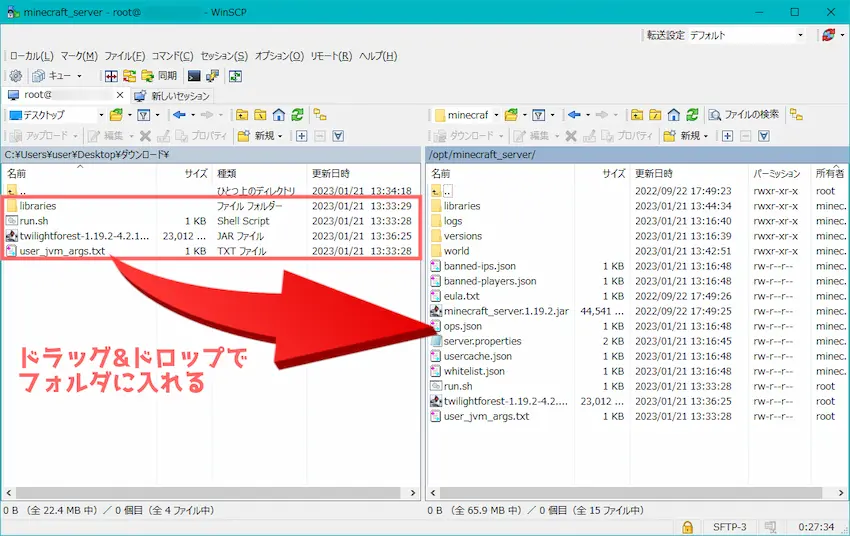The width and height of the screenshot is (850, 536).
Task: Go to parent directory in remote panel
Action: tap(637, 115)
